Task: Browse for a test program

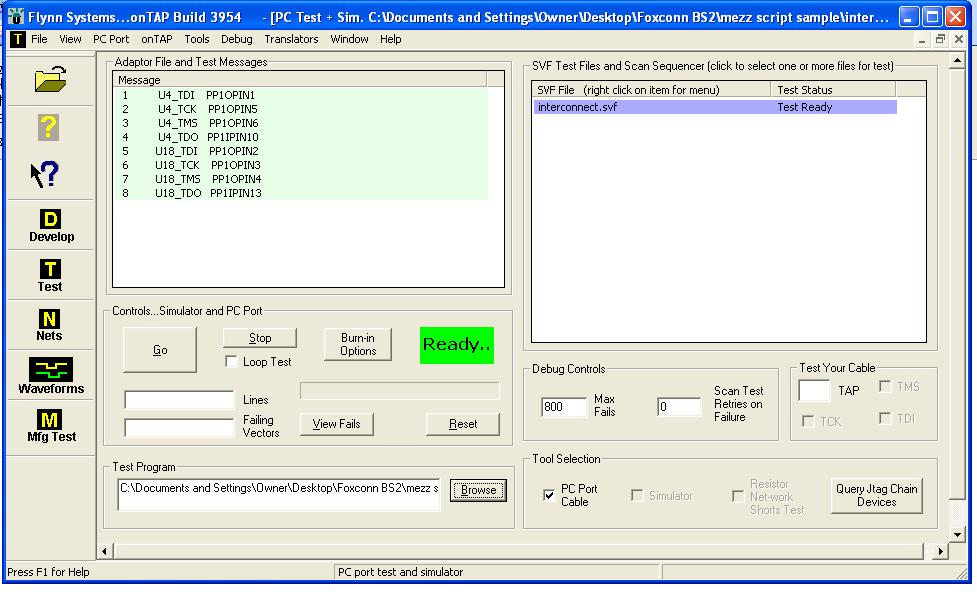Action: pos(479,490)
